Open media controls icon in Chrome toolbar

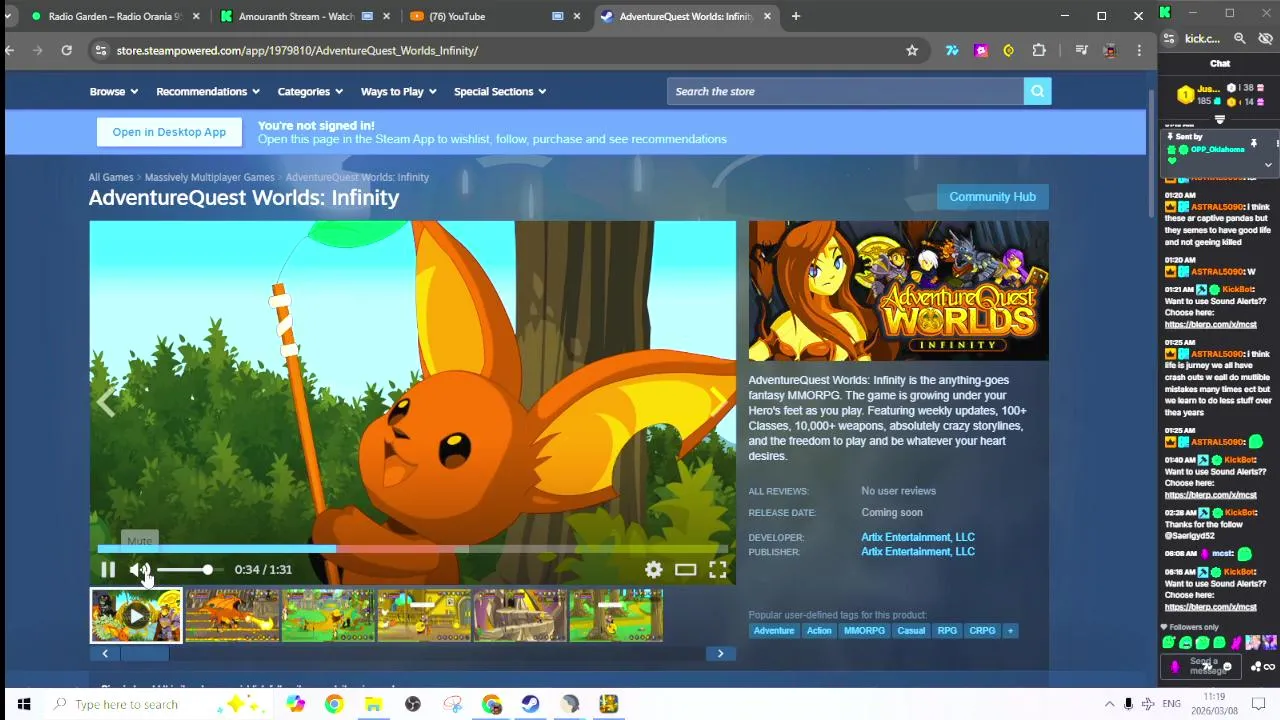1081,50
